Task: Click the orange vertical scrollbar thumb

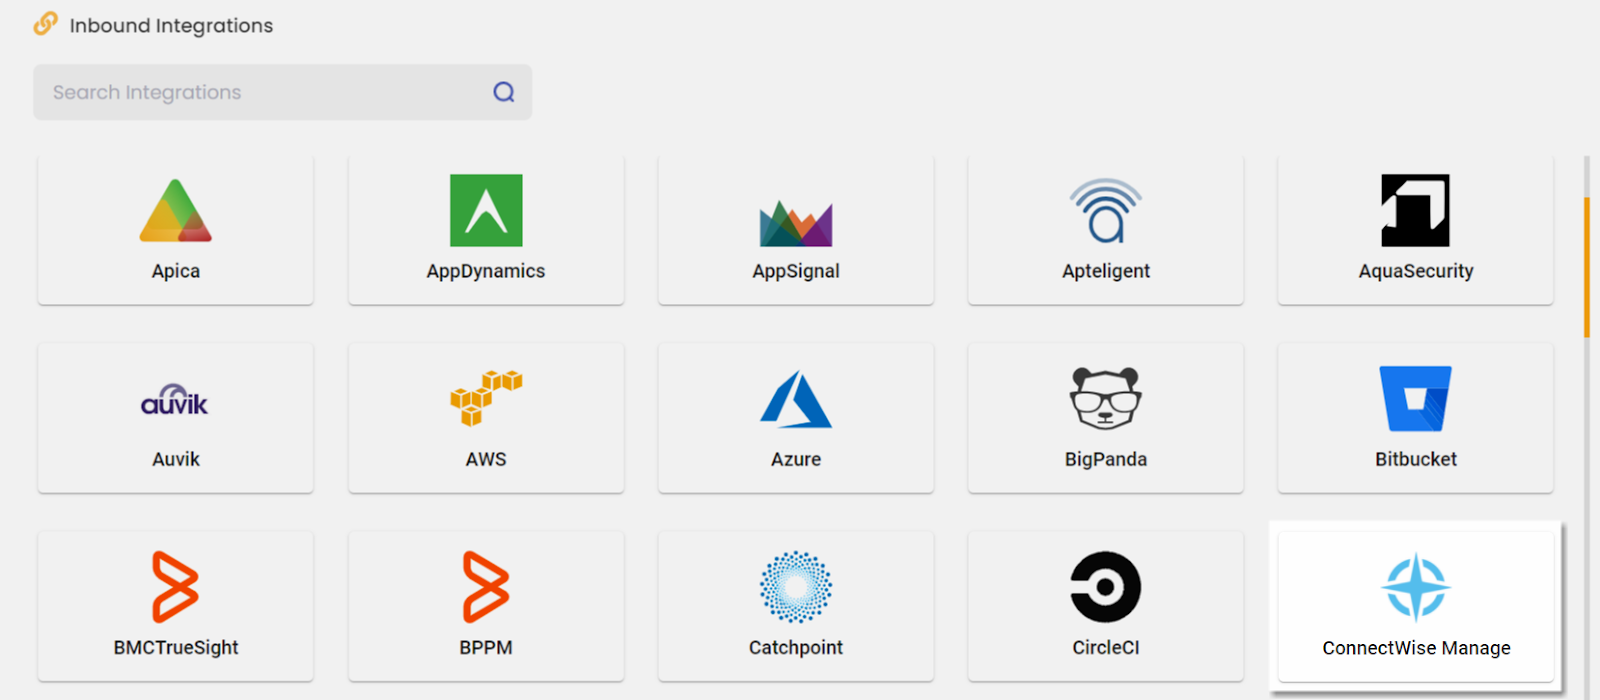Action: point(1587,267)
